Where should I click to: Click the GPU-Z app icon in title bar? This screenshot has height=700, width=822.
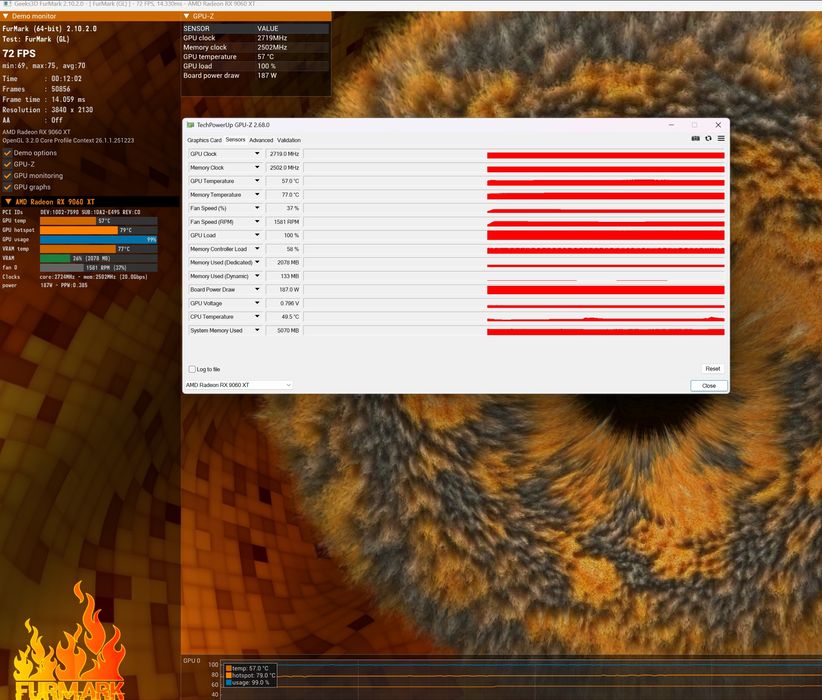pos(190,125)
